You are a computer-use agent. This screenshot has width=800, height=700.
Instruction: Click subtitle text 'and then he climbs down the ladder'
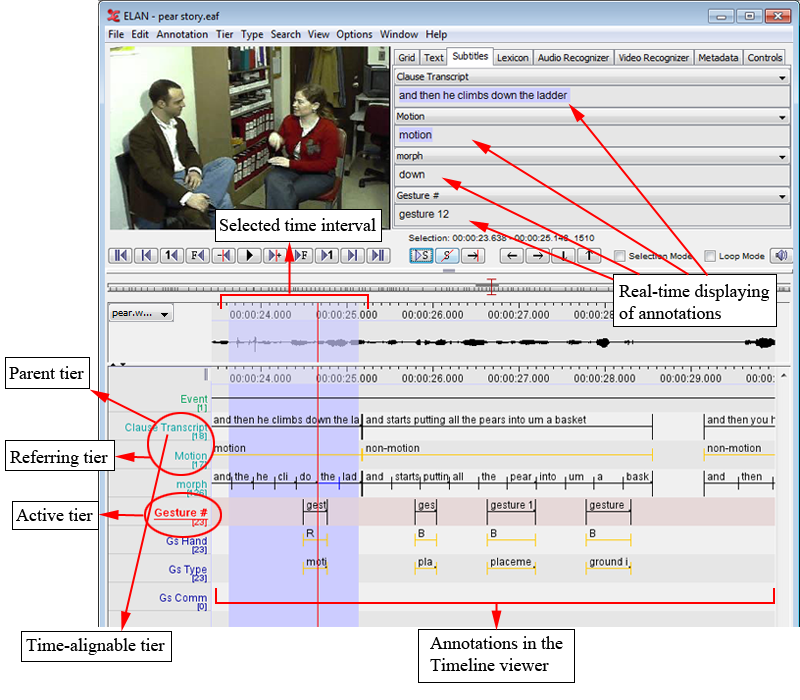(x=483, y=95)
